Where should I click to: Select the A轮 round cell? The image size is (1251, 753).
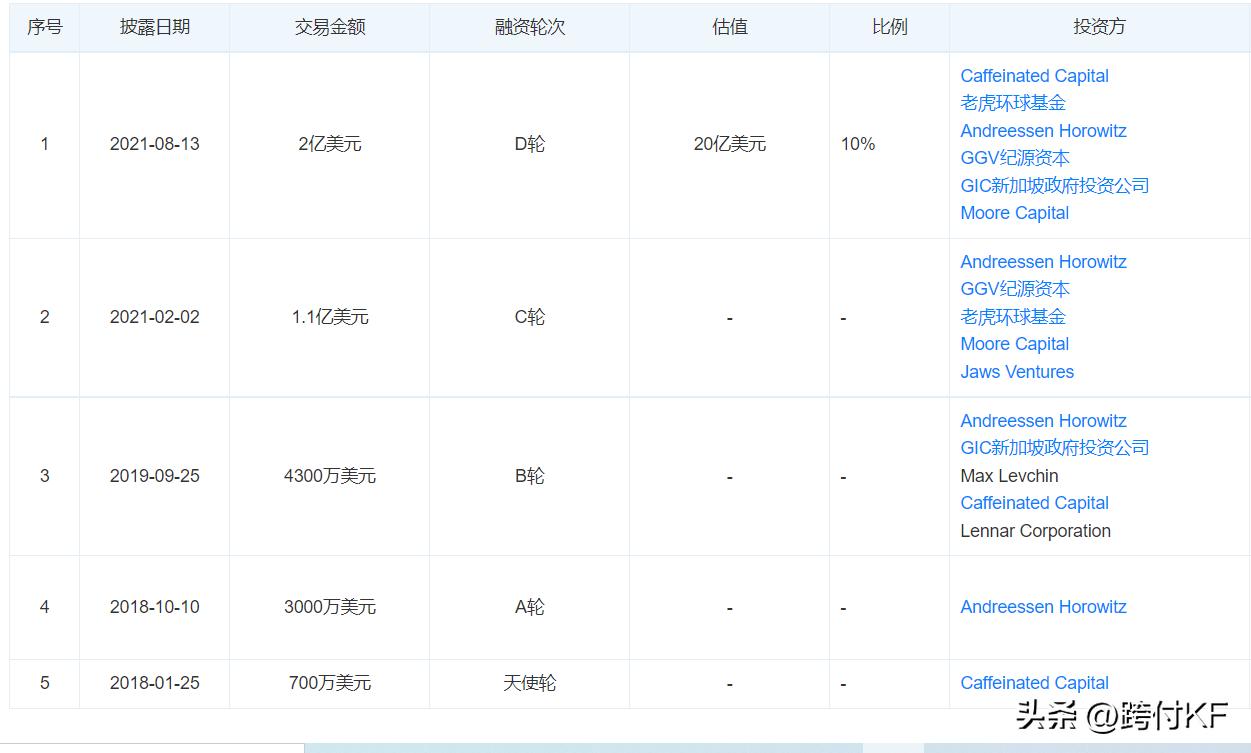tap(529, 607)
